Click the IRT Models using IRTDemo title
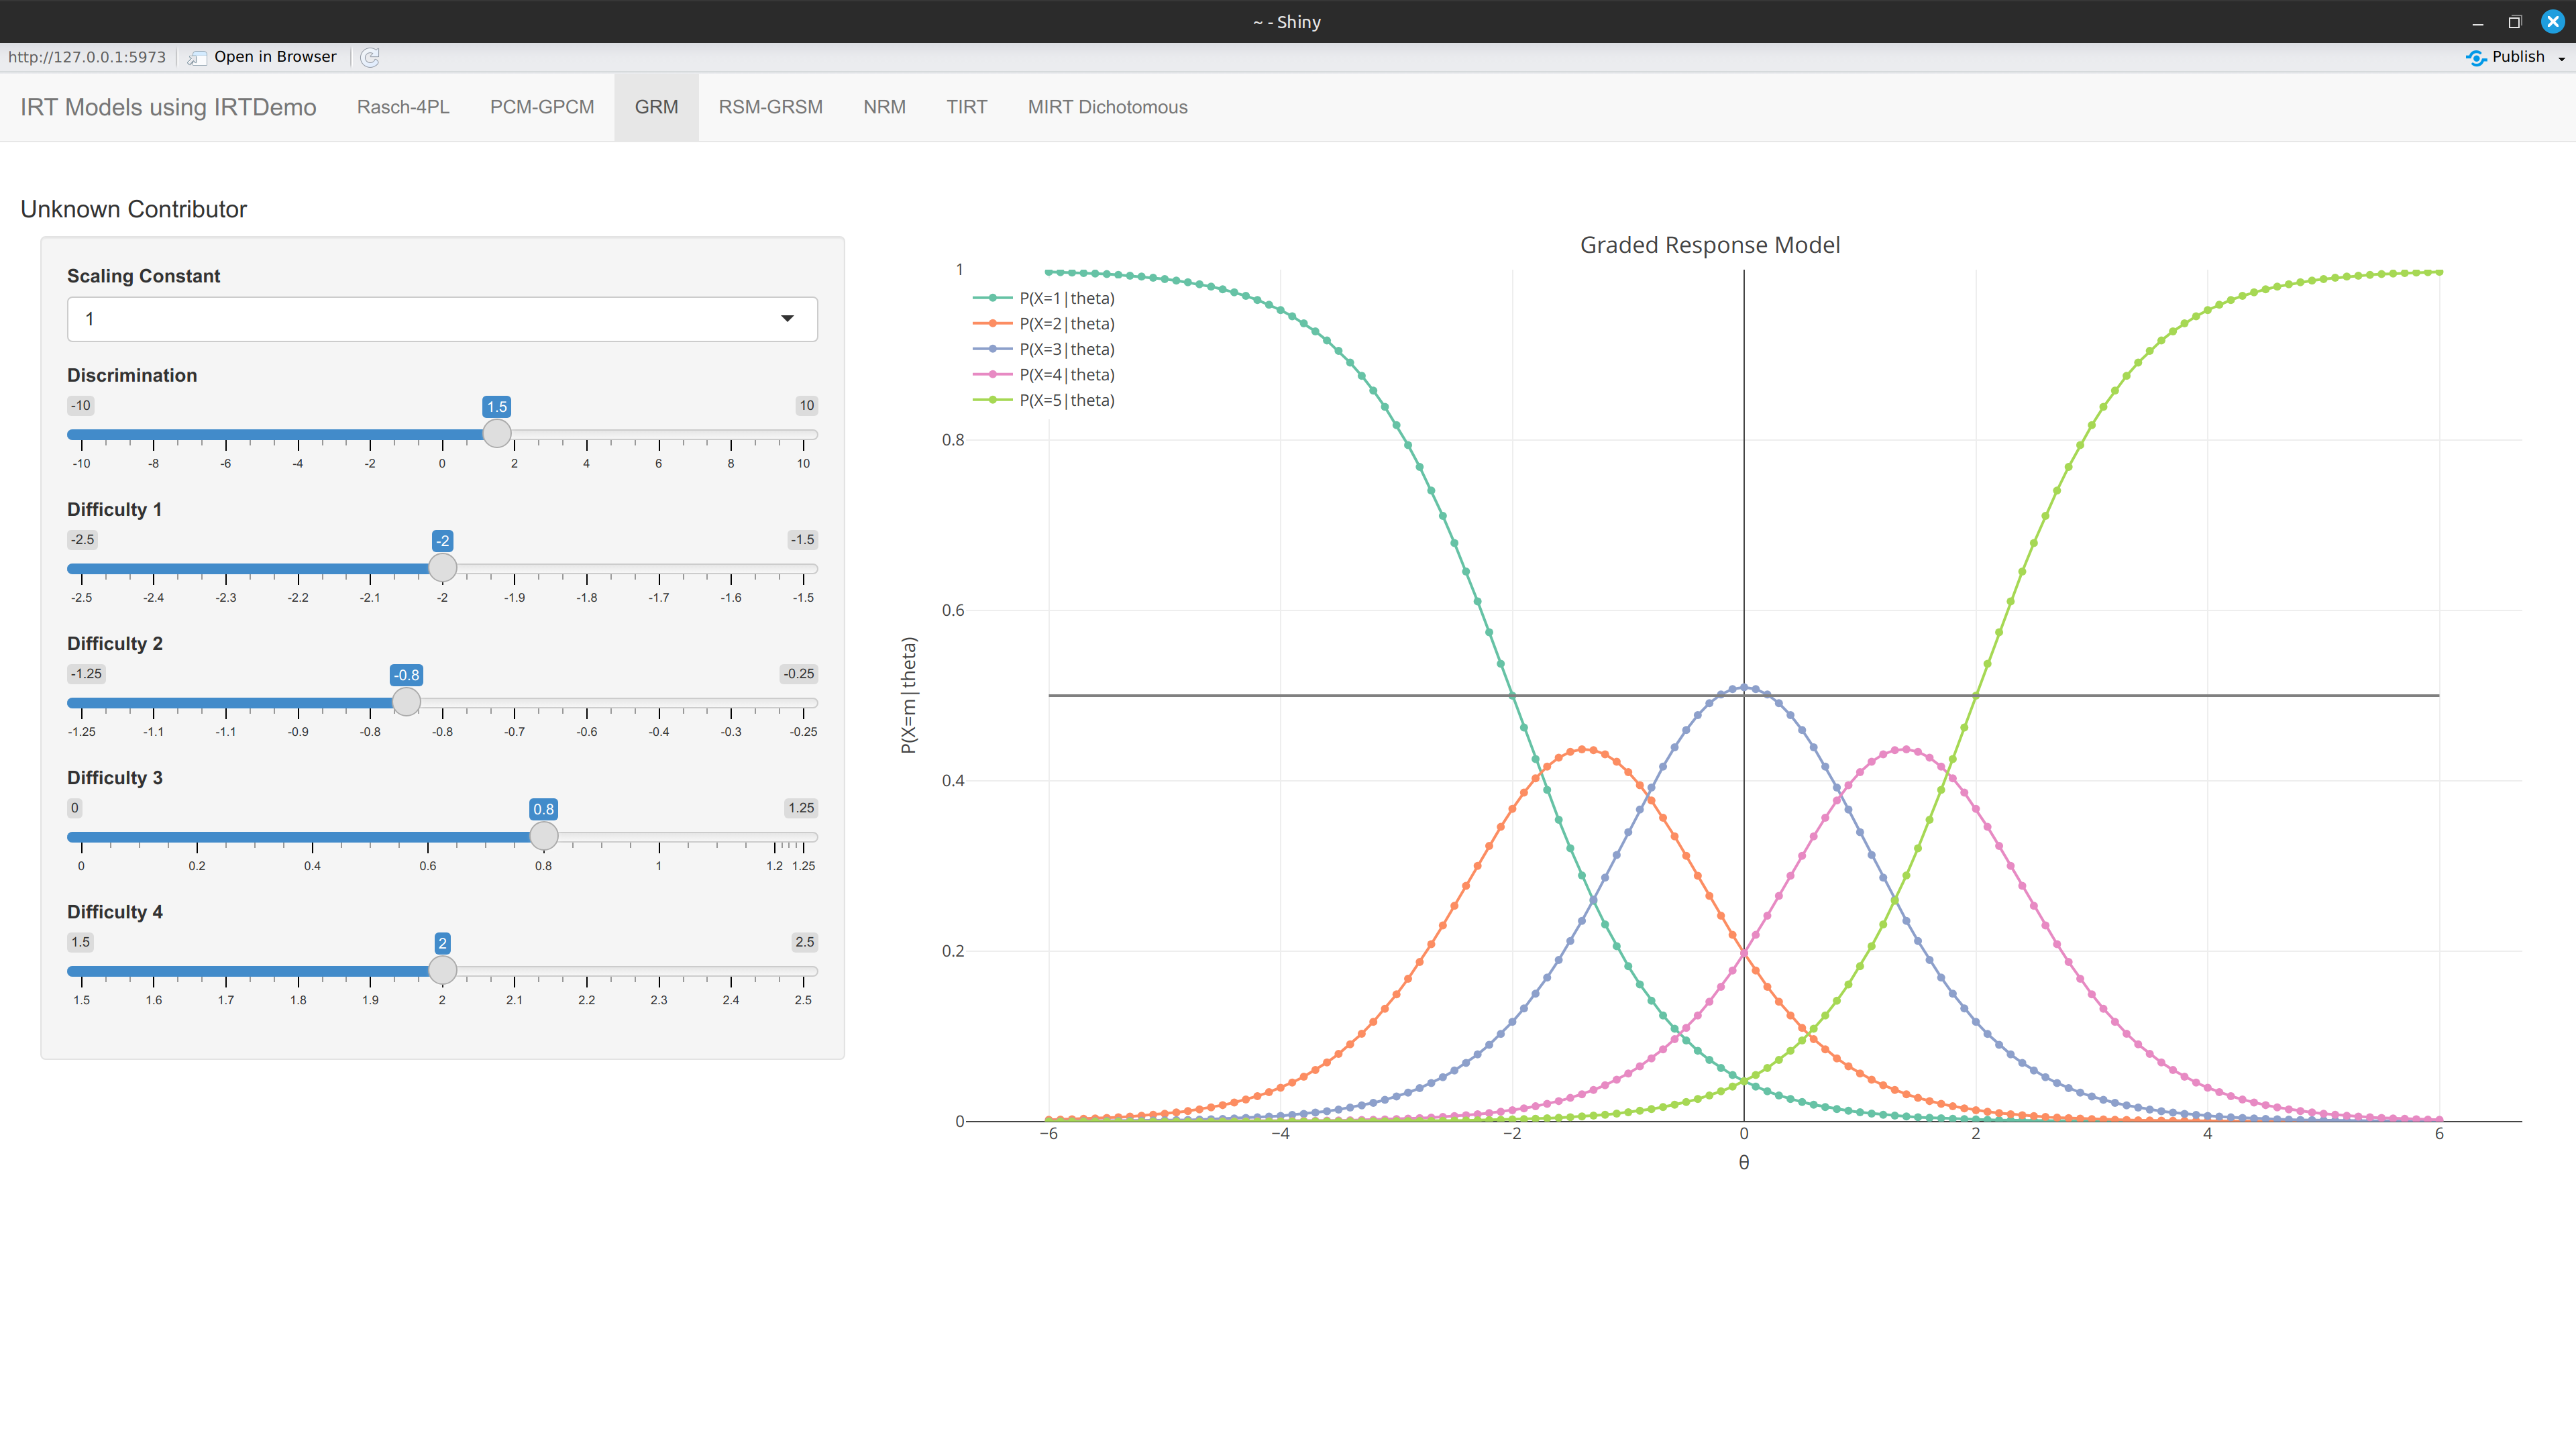 coord(168,107)
